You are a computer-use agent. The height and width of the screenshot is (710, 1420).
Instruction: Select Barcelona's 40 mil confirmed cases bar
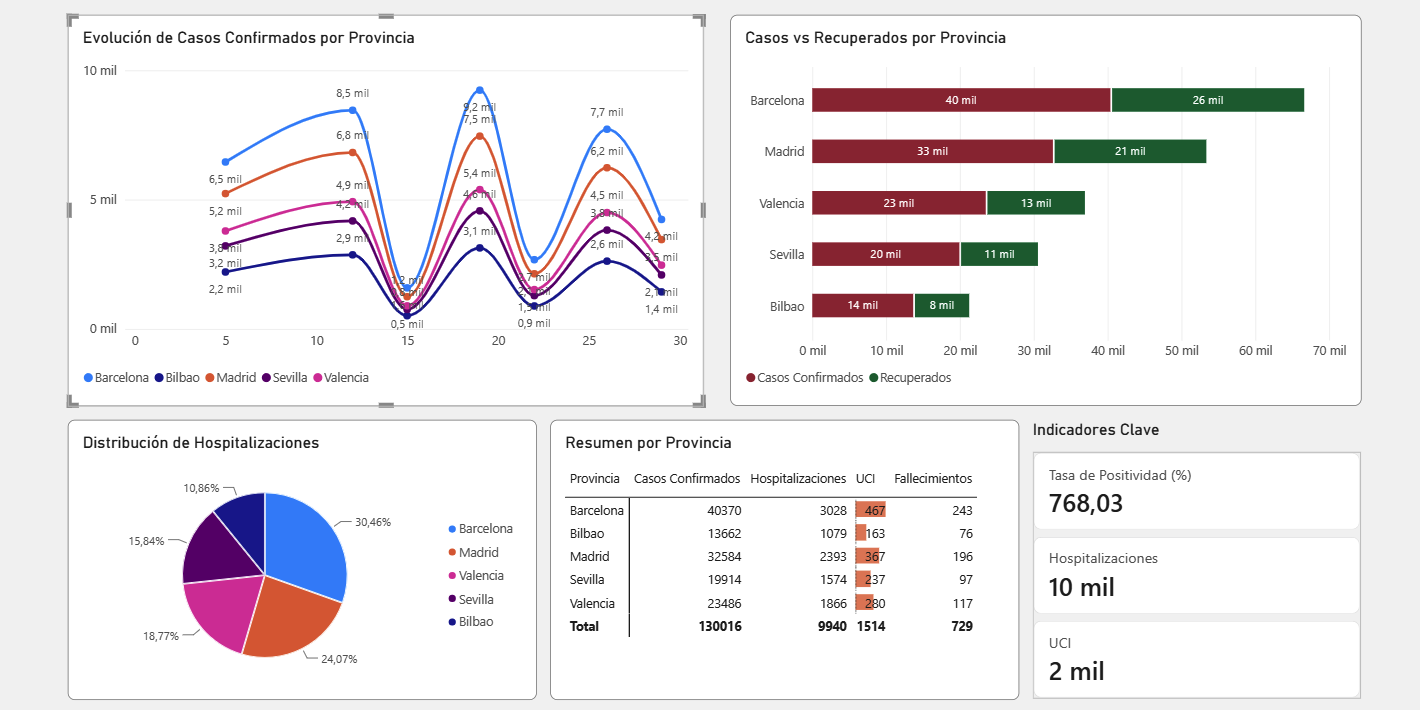[x=961, y=100]
